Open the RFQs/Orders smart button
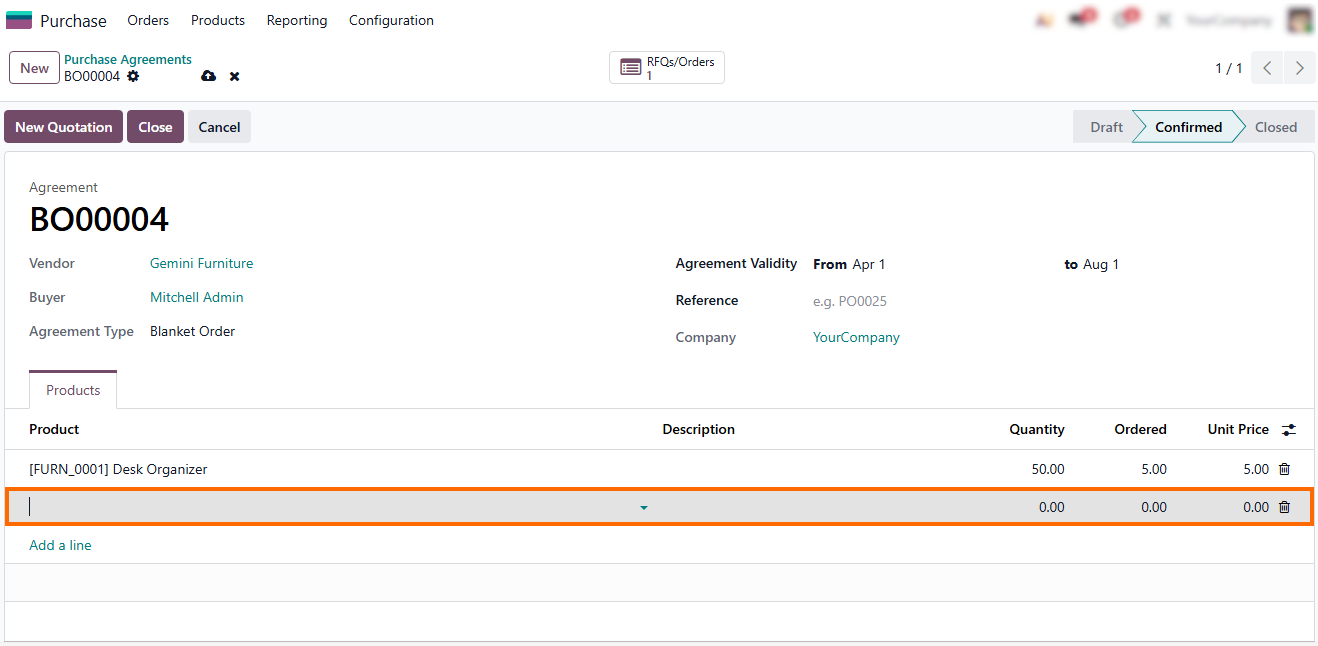 tap(667, 68)
